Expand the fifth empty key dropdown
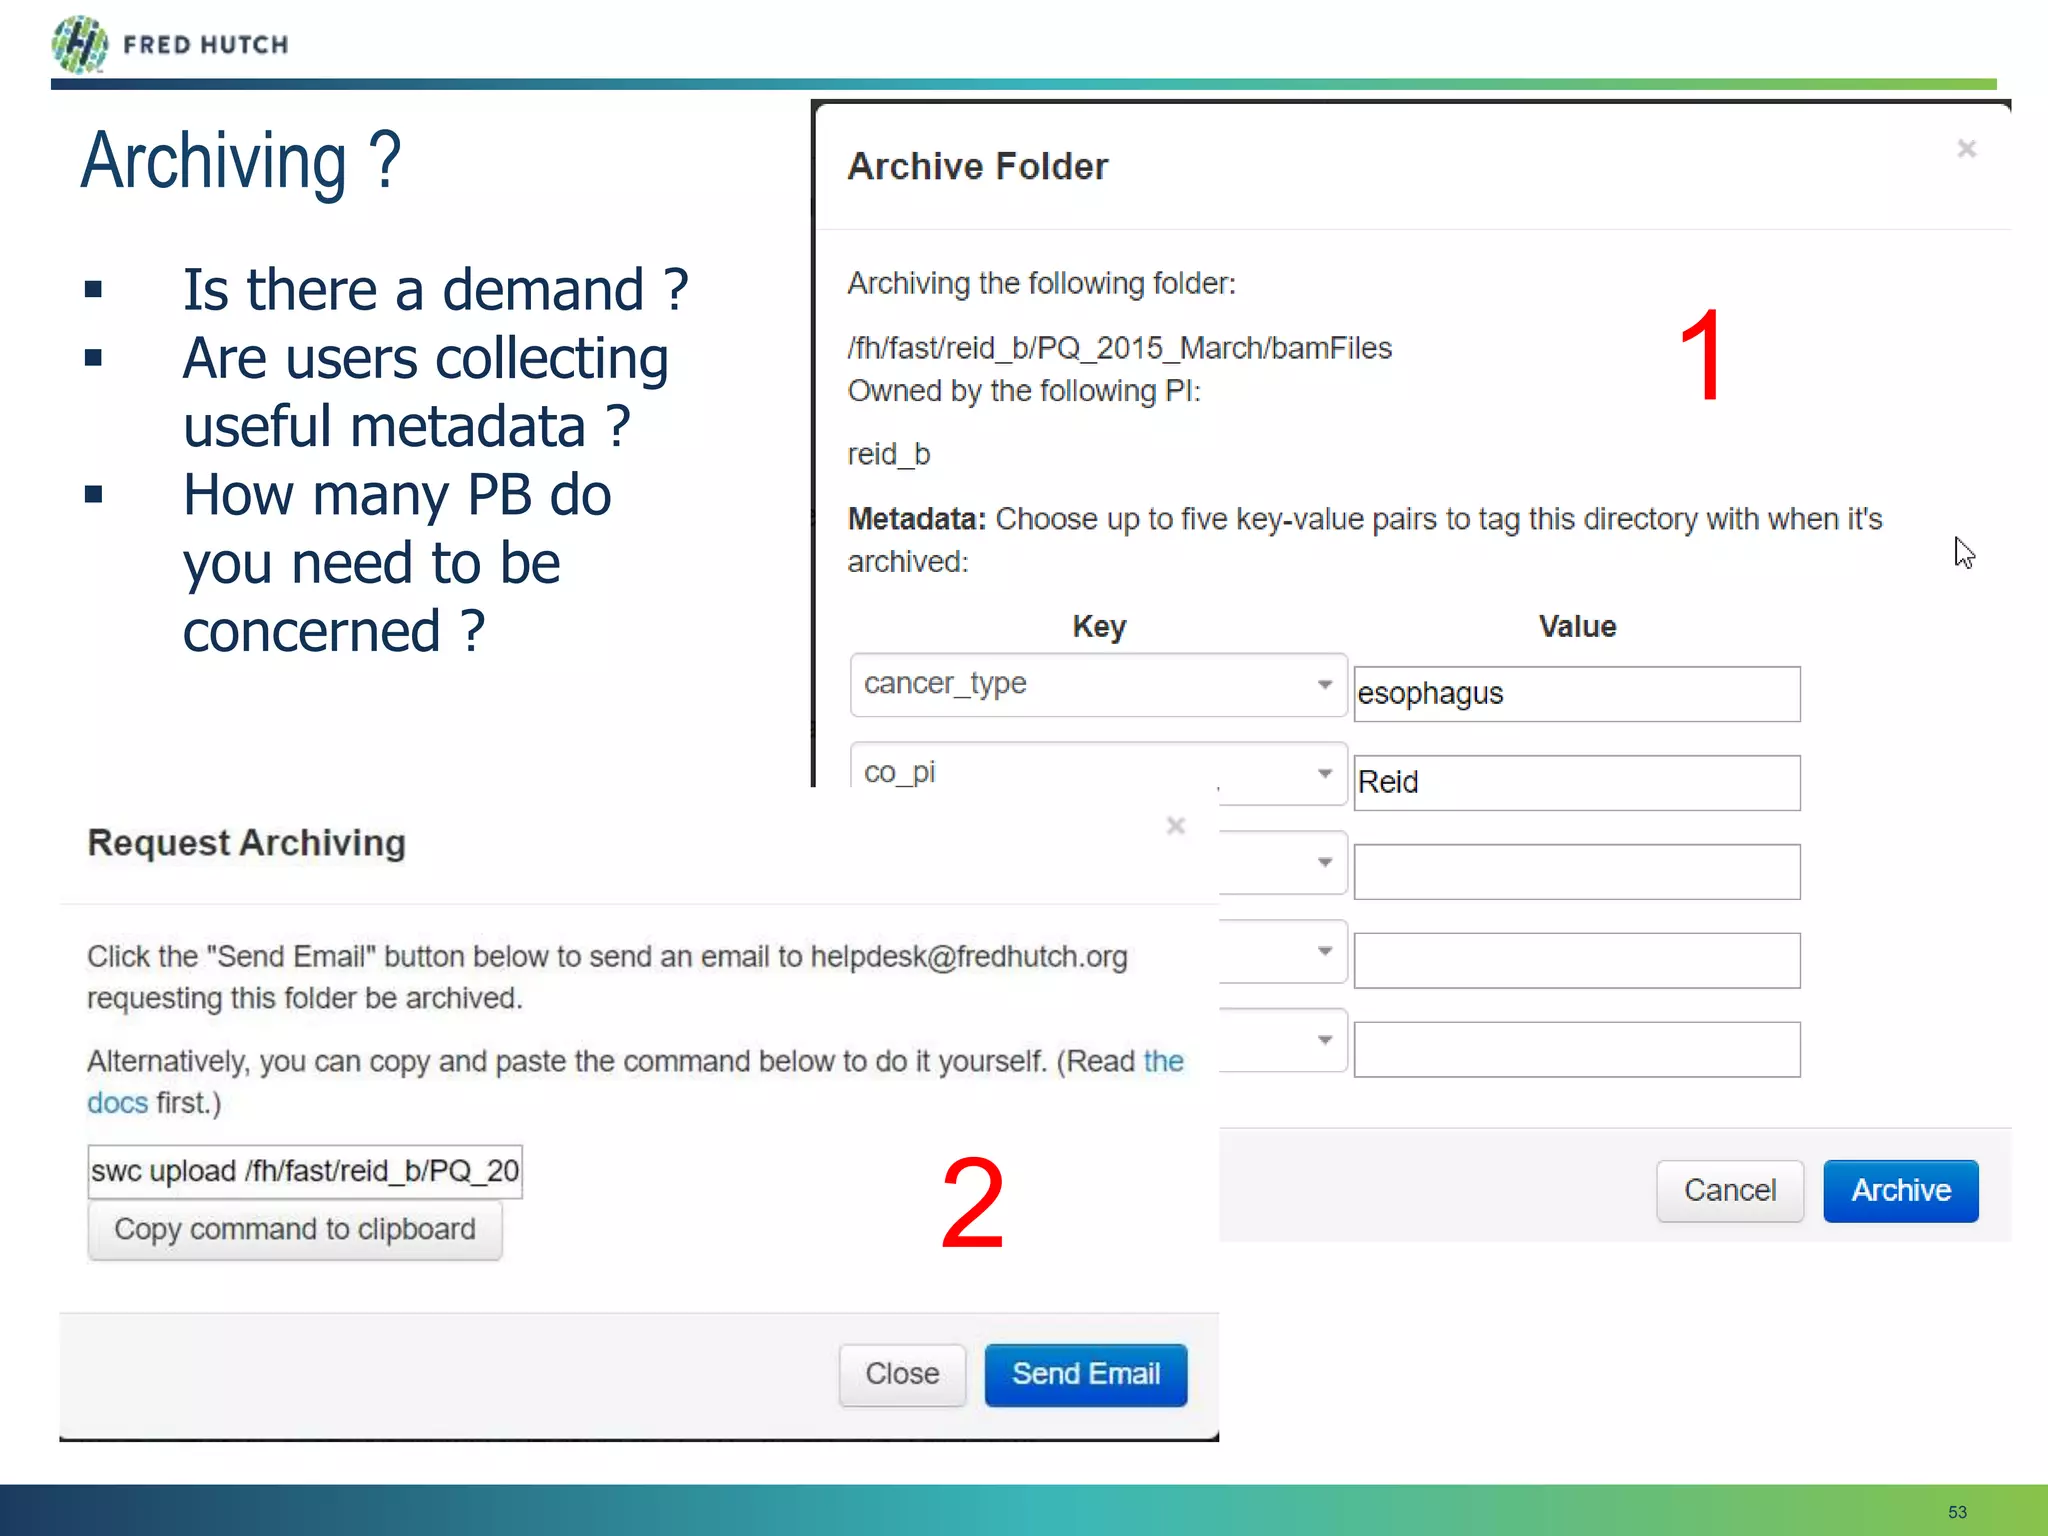The image size is (2048, 1536). (x=1283, y=1040)
